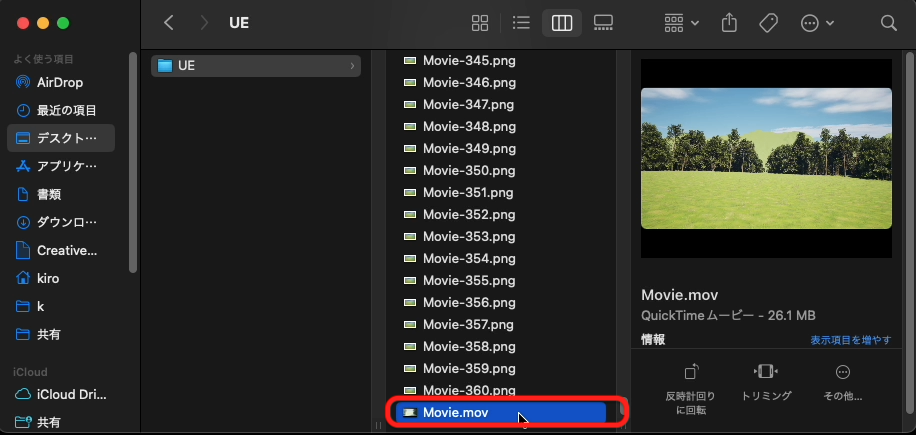Screen dimensions: 916x435
Task: Open folder k in sidebar
Action: coord(61,307)
